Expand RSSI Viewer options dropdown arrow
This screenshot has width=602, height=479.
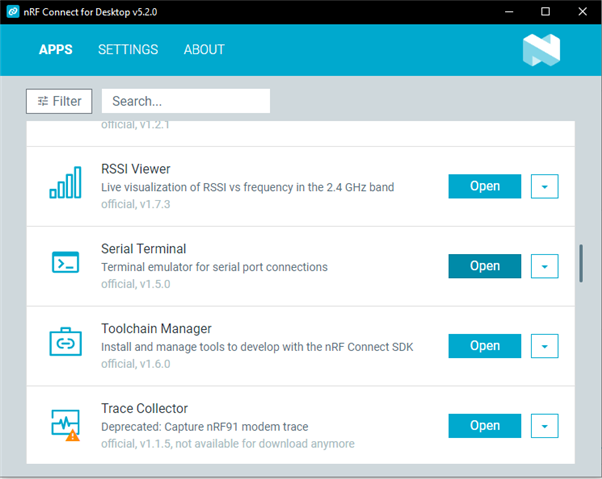click(544, 187)
